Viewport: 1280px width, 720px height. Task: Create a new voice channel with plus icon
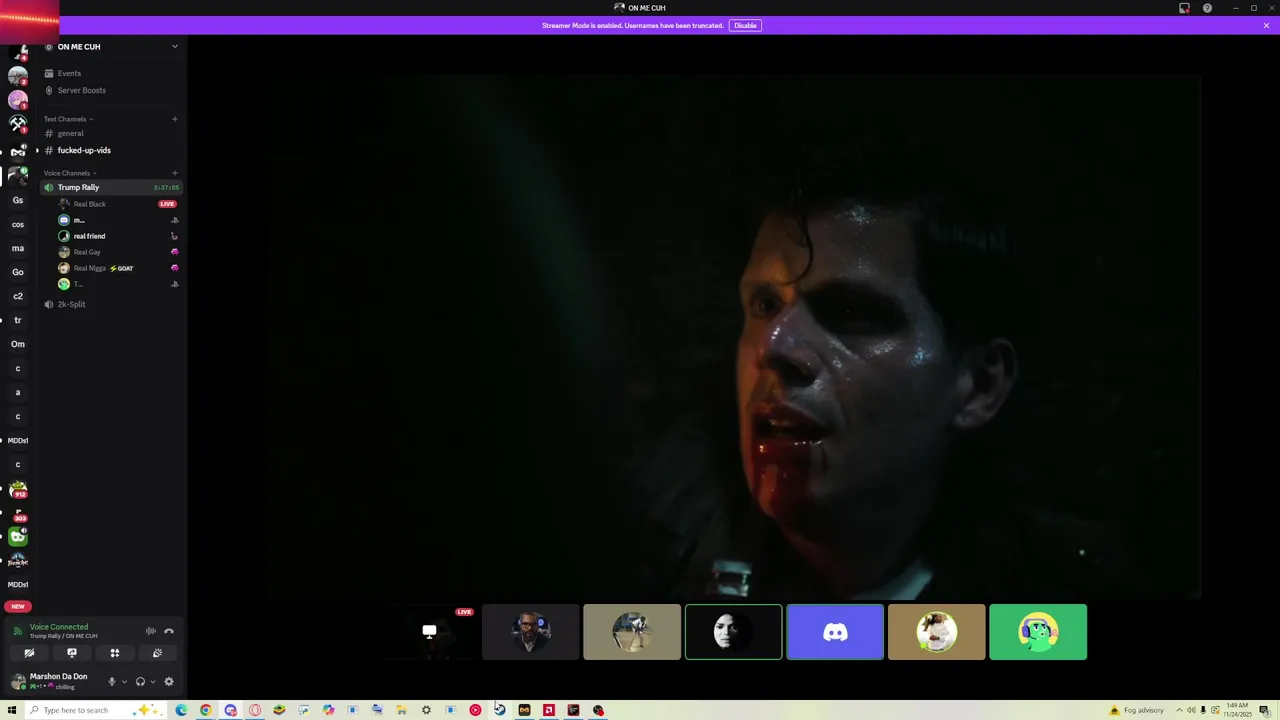(174, 173)
